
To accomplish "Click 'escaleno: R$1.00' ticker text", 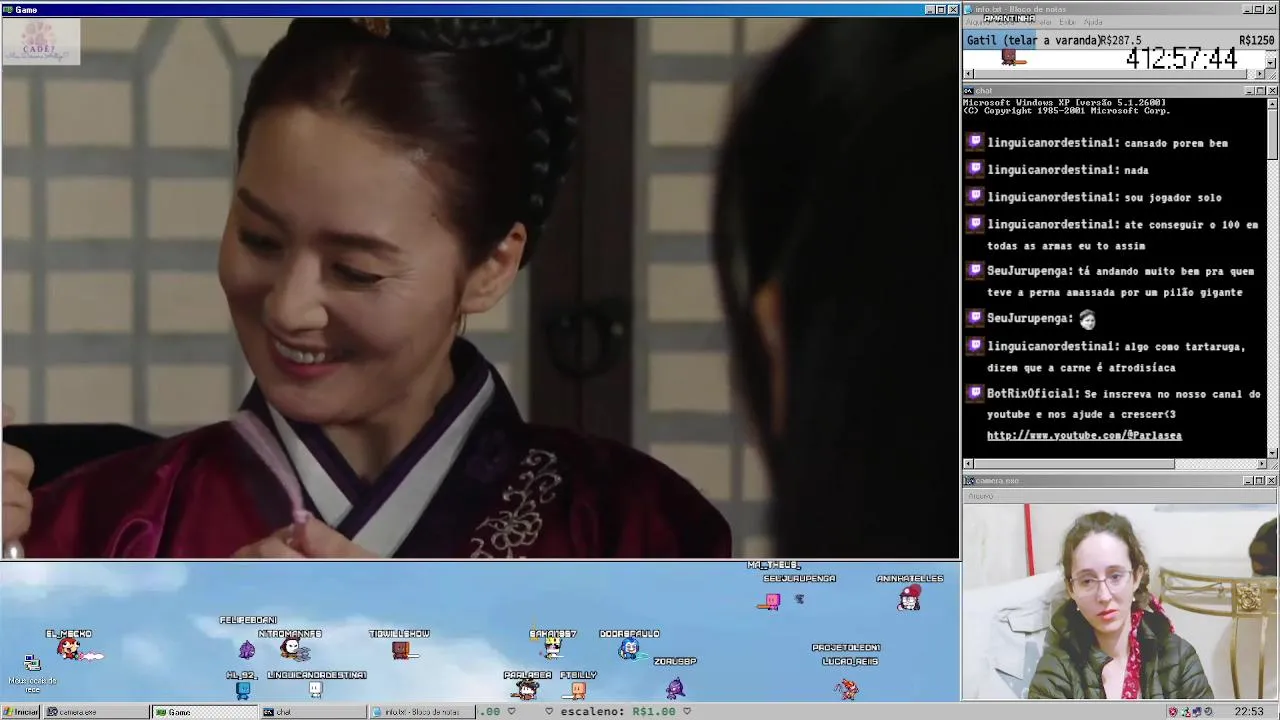I will coord(617,712).
